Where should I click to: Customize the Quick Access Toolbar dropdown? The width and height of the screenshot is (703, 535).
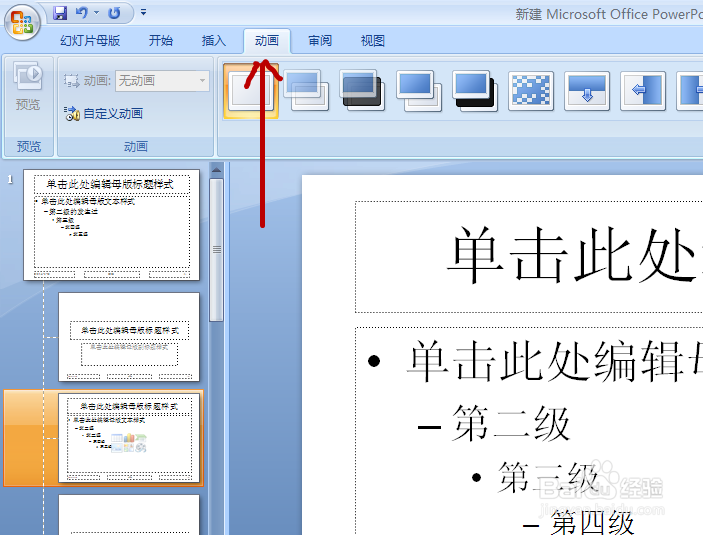click(x=143, y=13)
